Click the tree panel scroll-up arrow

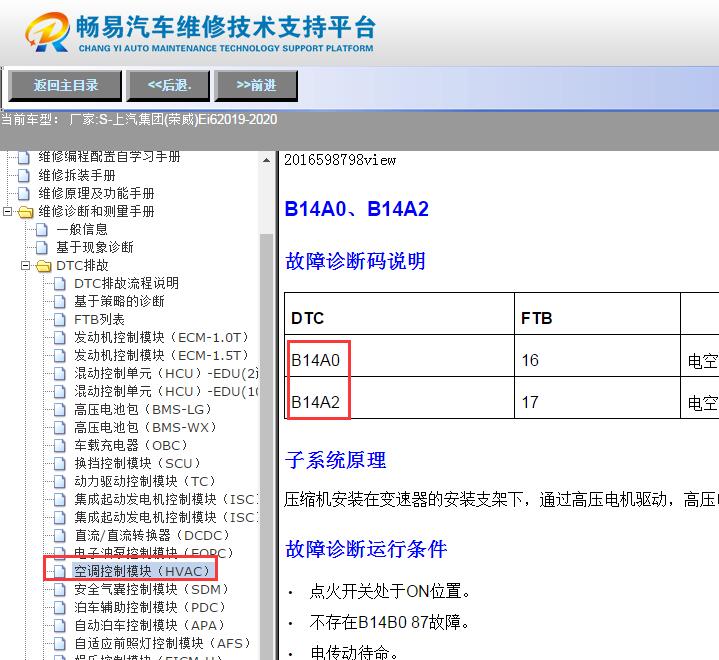coord(266,160)
